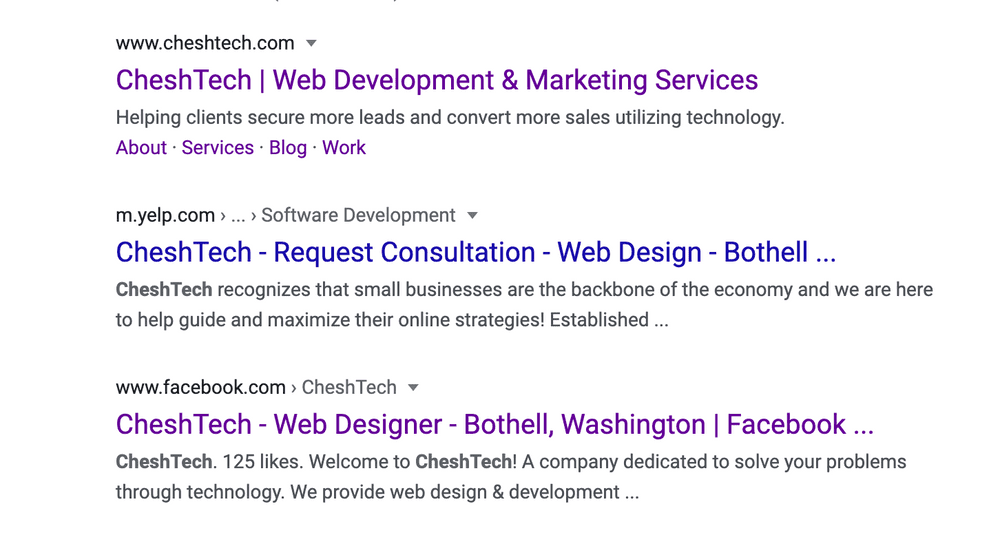
Task: Visit the About sitelink
Action: pyautogui.click(x=141, y=147)
